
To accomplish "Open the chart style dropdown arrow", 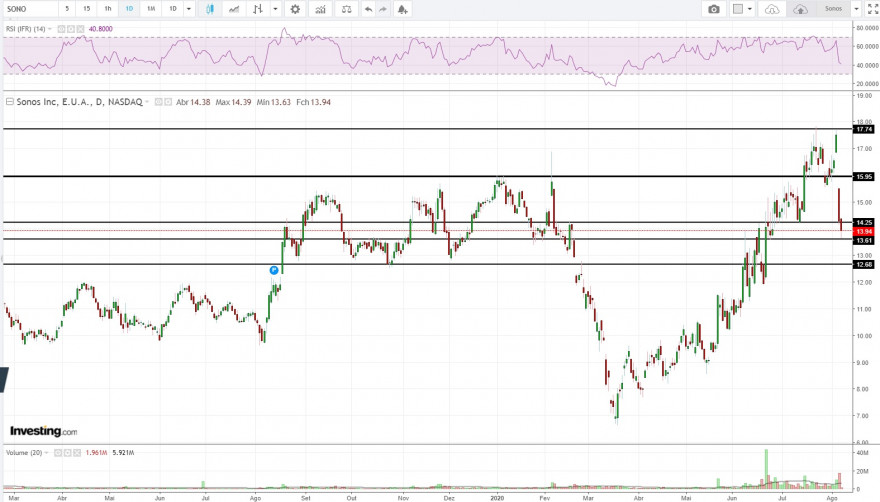I will [275, 9].
